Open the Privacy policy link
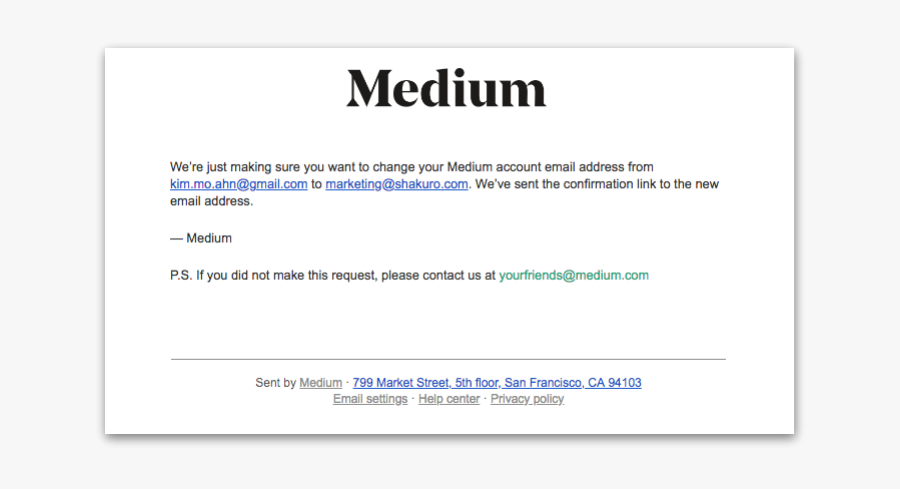The width and height of the screenshot is (900, 489). (527, 399)
